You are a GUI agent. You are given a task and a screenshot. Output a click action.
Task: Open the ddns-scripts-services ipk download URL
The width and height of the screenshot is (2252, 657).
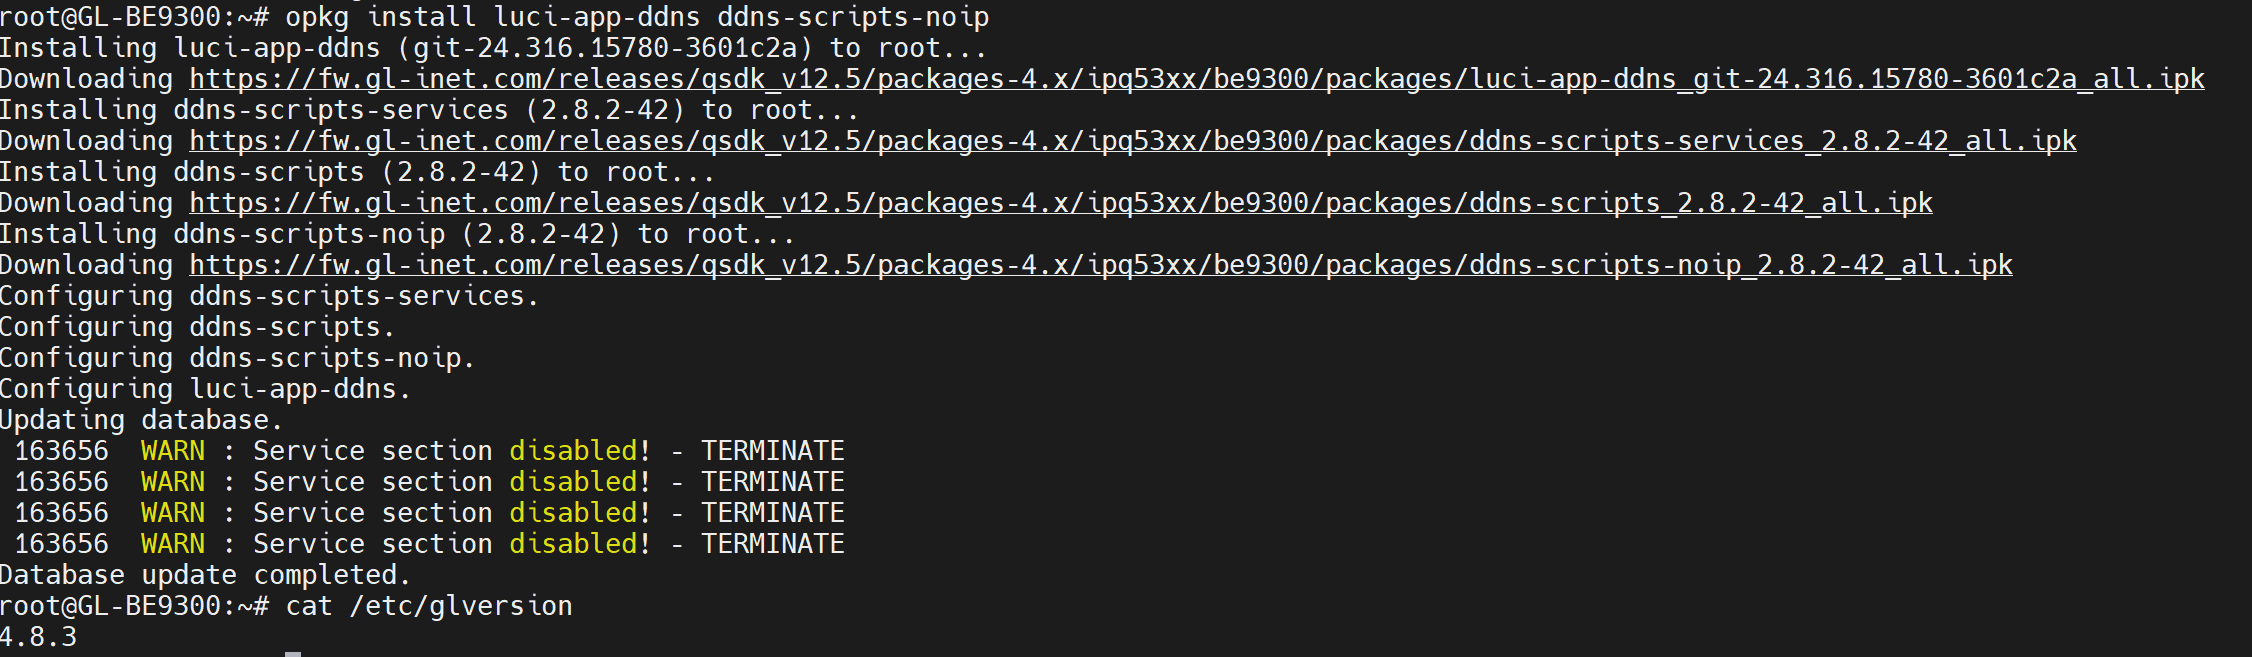(1132, 141)
